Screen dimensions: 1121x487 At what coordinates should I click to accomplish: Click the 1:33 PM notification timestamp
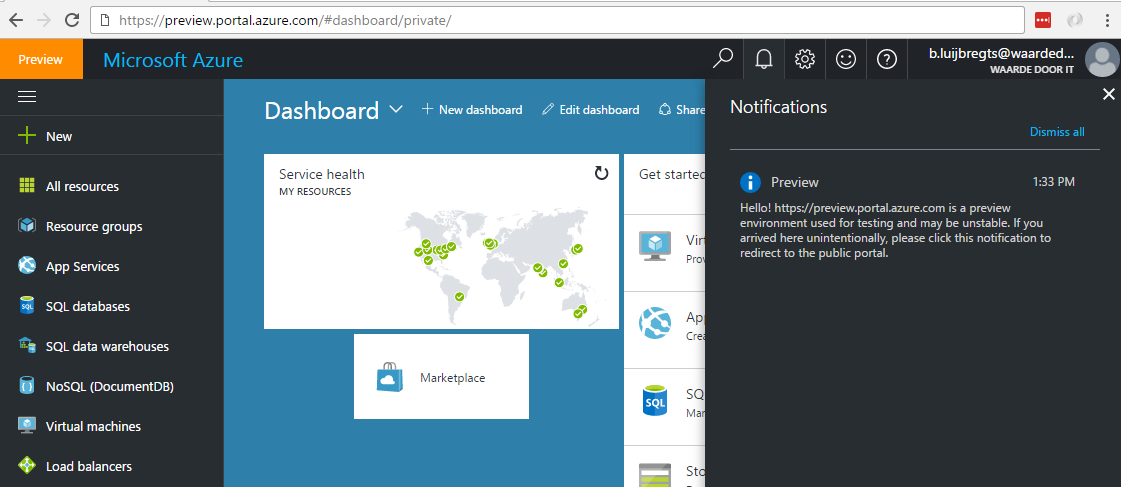pos(1053,182)
